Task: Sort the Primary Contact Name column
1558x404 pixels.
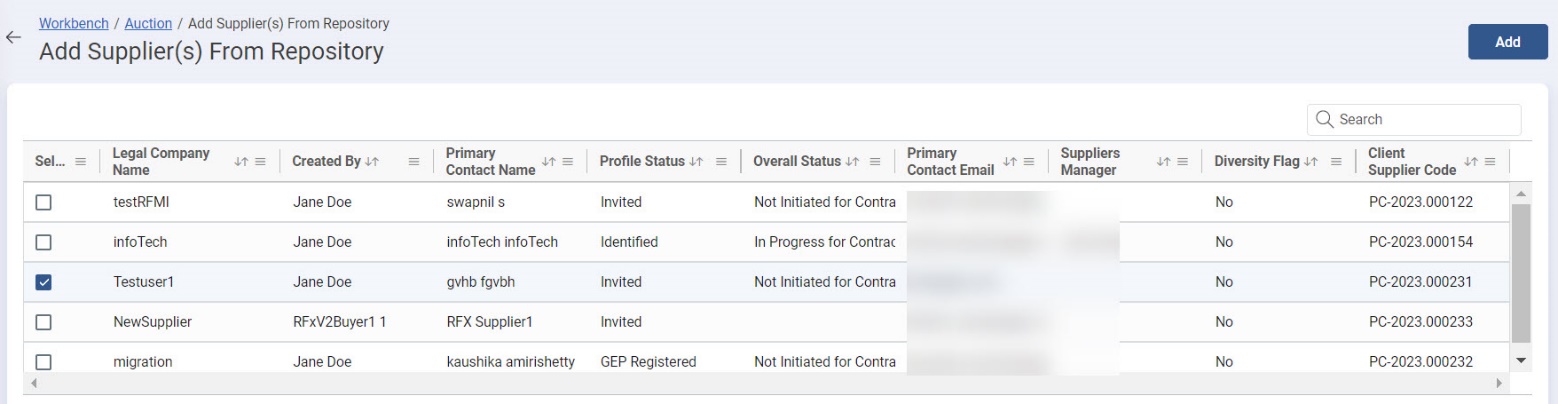Action: [x=547, y=162]
